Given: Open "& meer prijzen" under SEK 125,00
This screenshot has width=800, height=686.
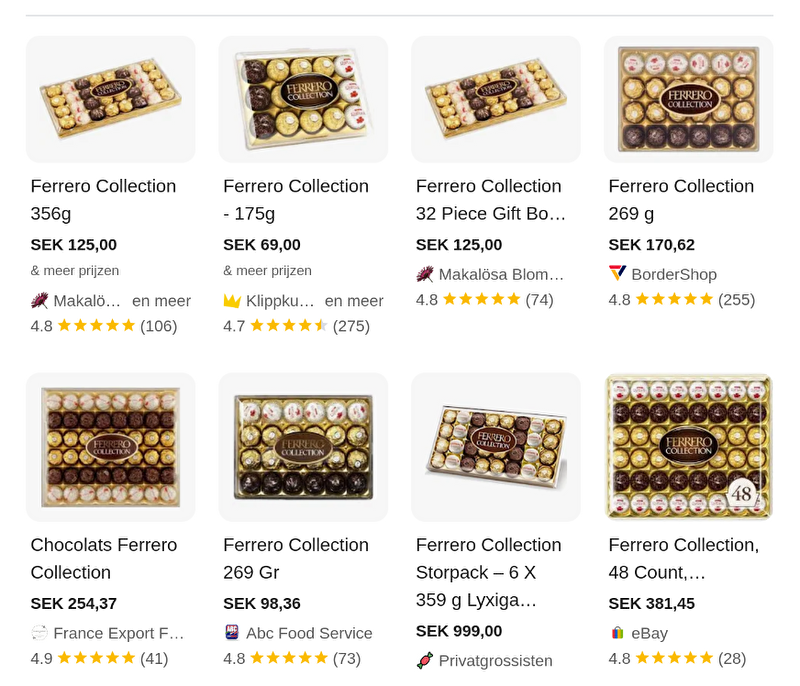Looking at the screenshot, I should (74, 270).
